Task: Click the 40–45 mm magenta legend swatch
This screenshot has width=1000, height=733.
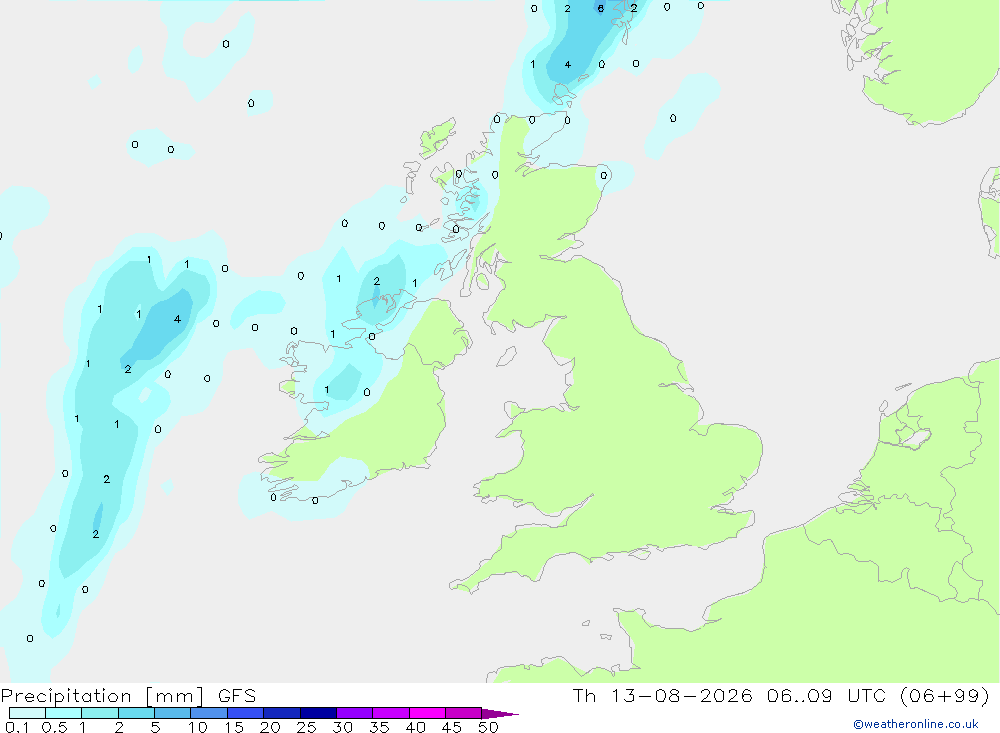Action: (x=427, y=713)
